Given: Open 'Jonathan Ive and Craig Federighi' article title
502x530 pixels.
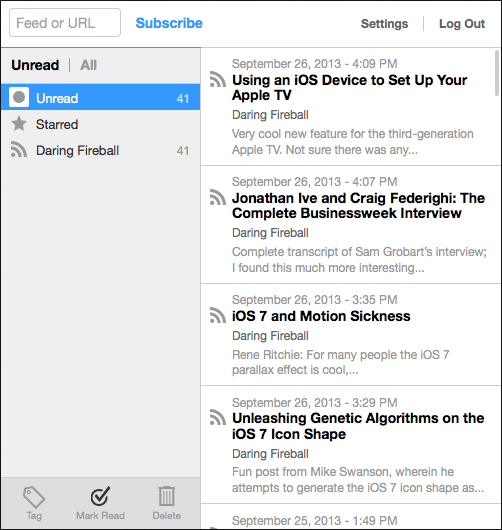Looking at the screenshot, I should [x=358, y=206].
